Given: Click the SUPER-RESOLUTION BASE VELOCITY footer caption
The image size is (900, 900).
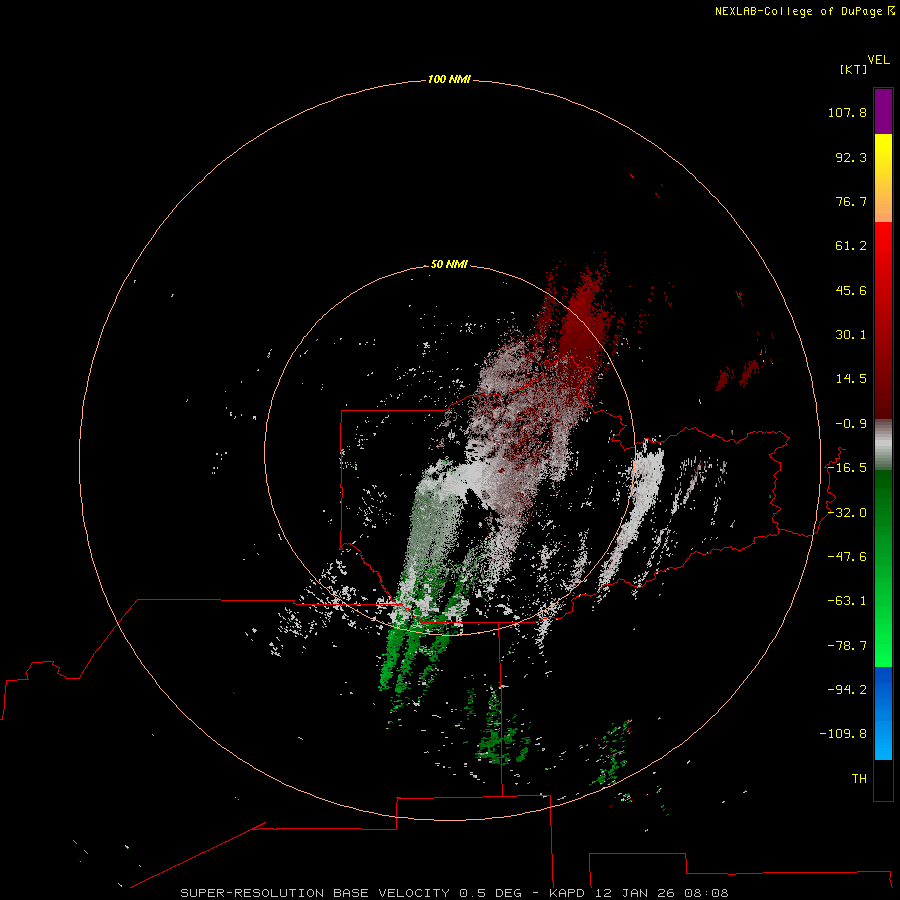Looking at the screenshot, I should click(x=454, y=893).
